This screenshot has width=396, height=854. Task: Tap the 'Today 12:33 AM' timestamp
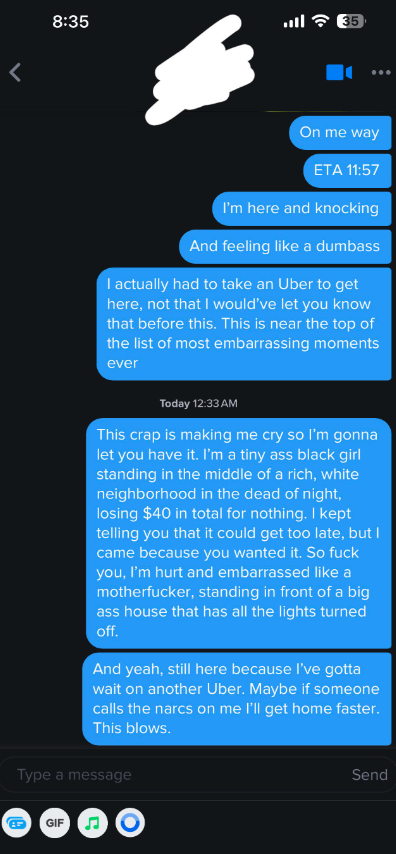click(198, 404)
